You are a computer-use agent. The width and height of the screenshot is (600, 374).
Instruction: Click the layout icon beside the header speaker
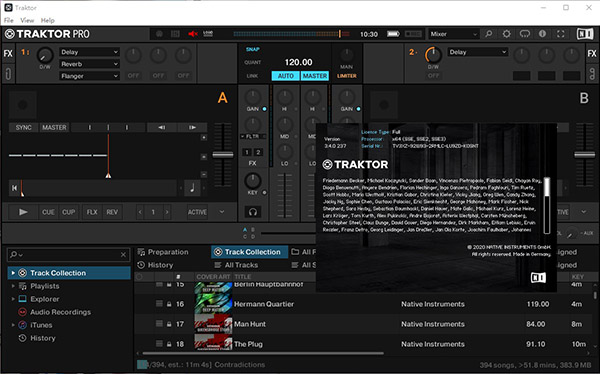[x=175, y=34]
